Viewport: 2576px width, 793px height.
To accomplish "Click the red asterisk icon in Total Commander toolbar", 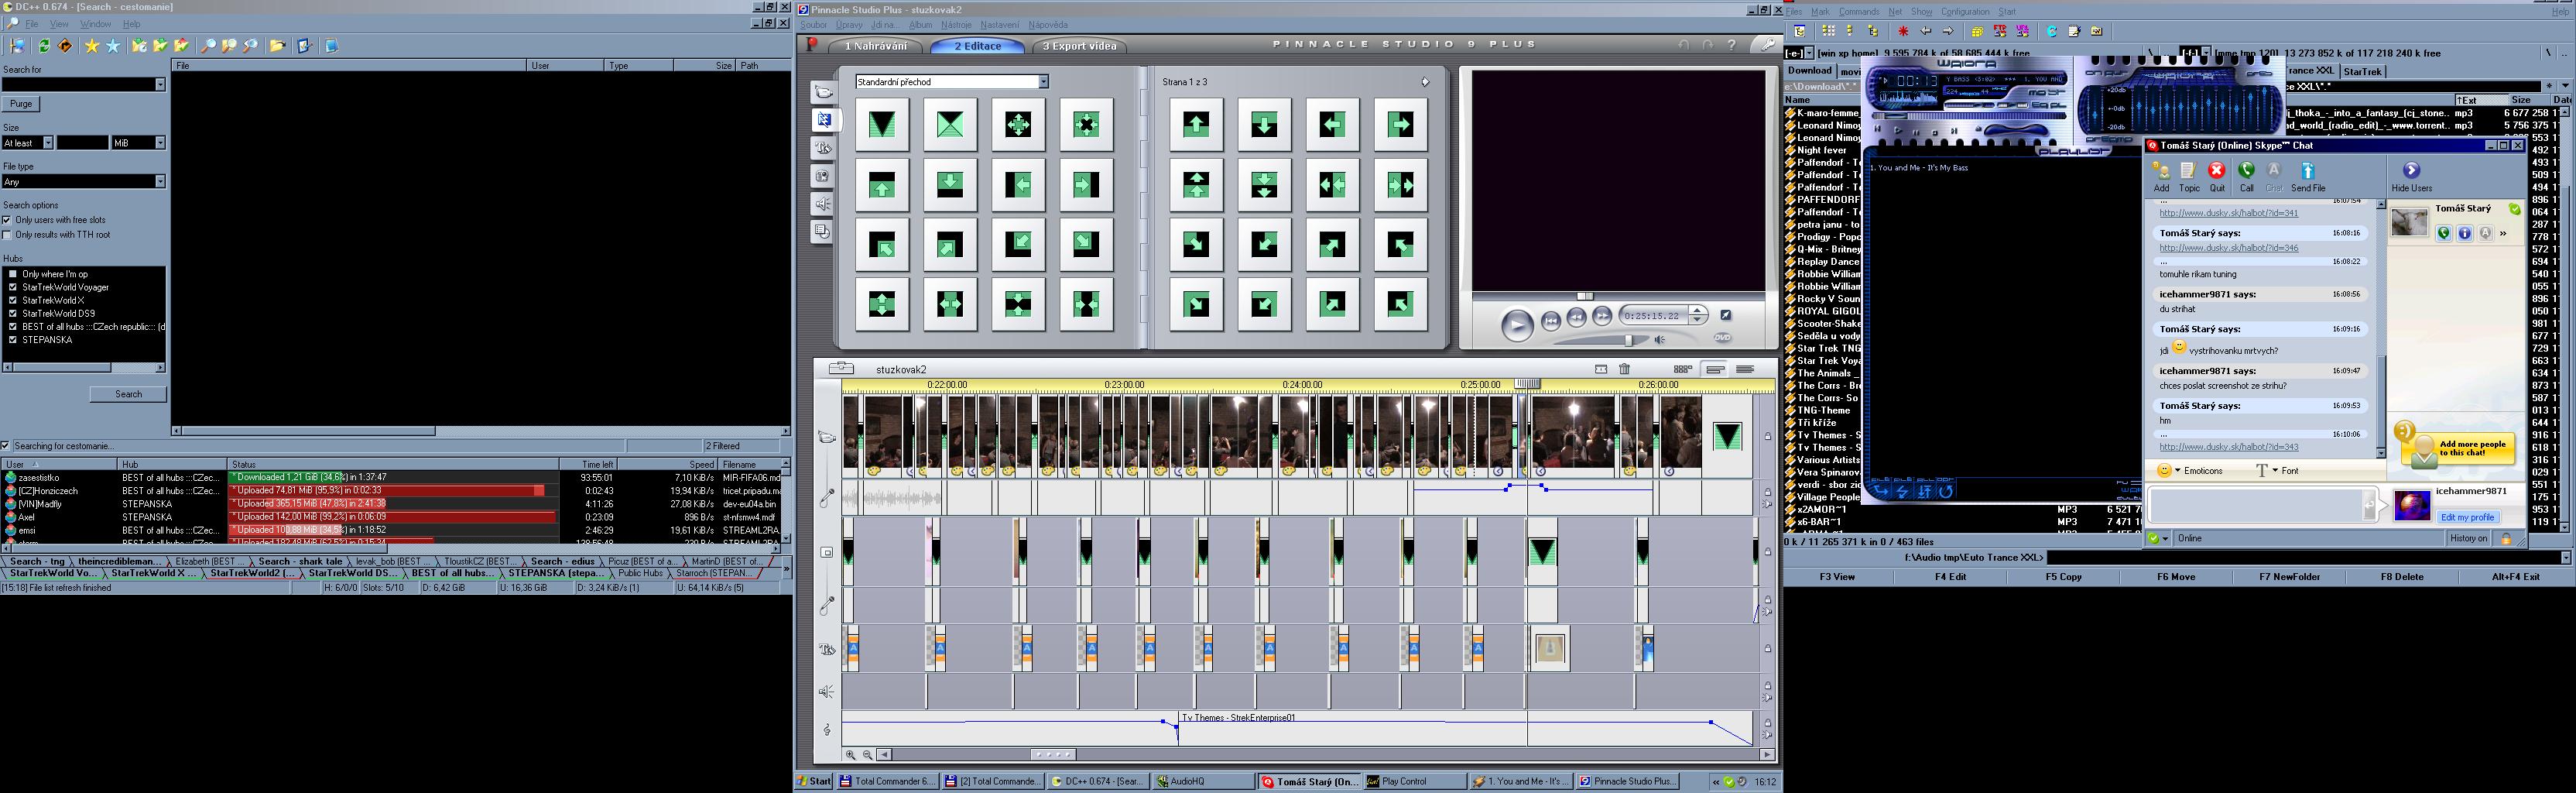I will (x=1903, y=31).
